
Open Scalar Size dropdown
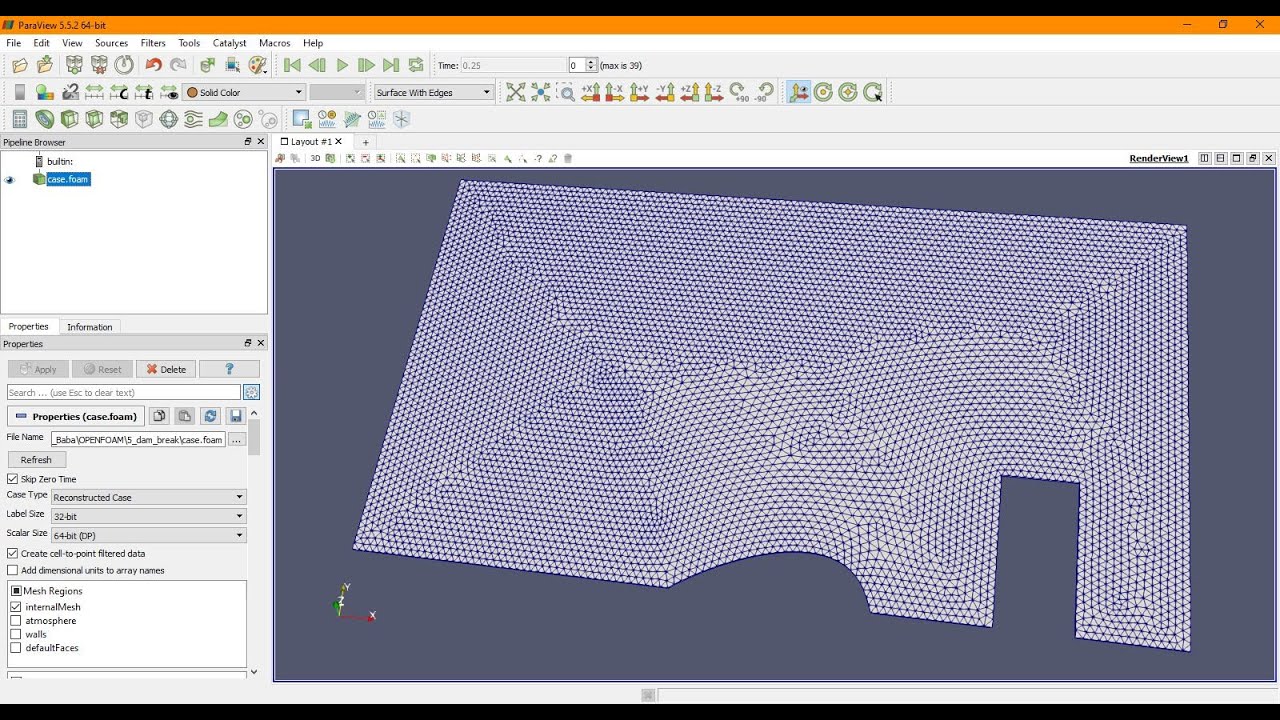tap(149, 535)
